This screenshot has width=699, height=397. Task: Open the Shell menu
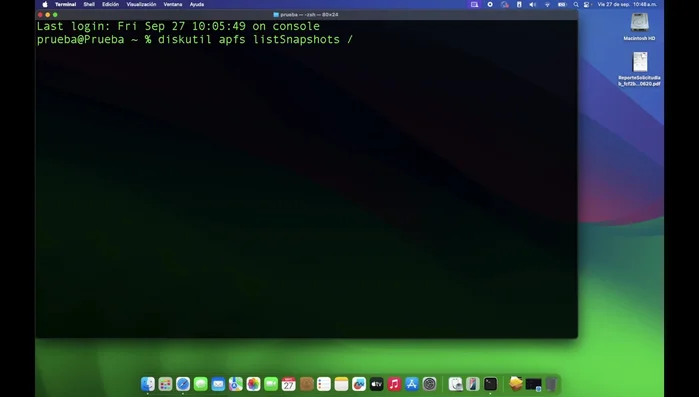pyautogui.click(x=89, y=4)
